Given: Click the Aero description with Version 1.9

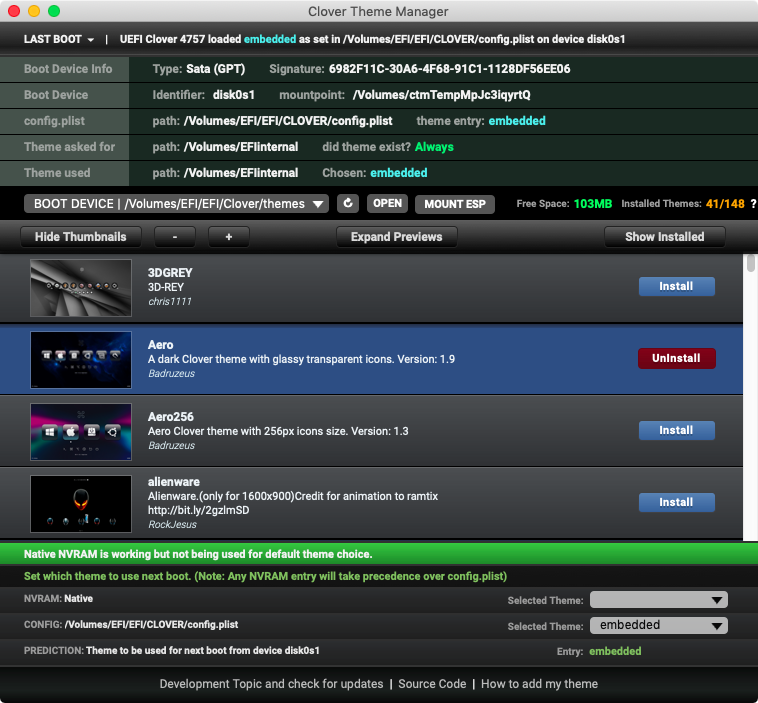Looking at the screenshot, I should pos(301,359).
